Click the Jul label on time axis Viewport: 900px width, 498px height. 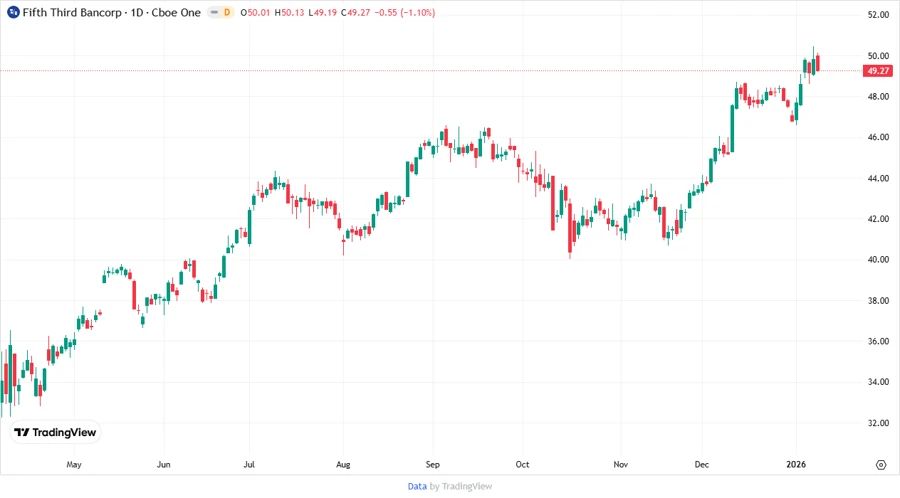pos(249,464)
